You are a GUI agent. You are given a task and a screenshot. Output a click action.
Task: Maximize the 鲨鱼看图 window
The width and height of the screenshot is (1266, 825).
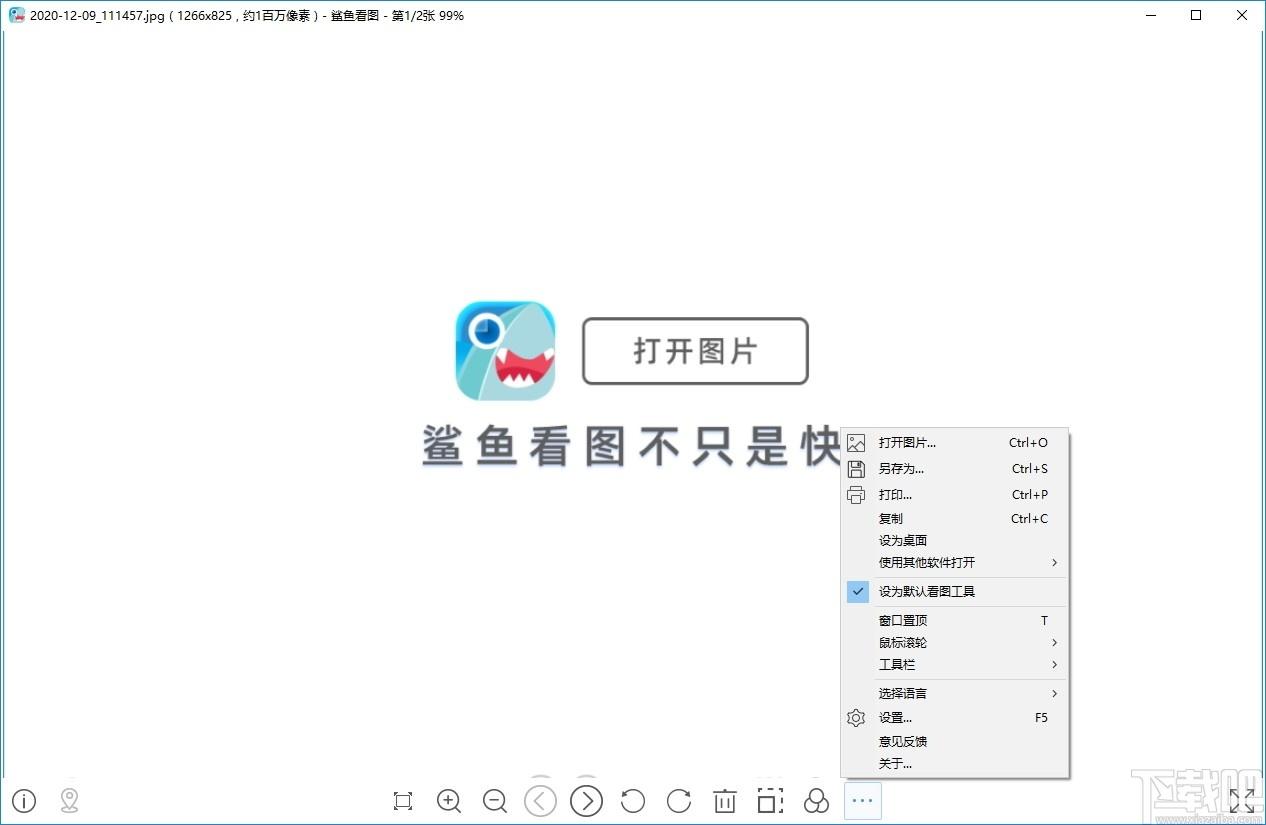point(1196,15)
